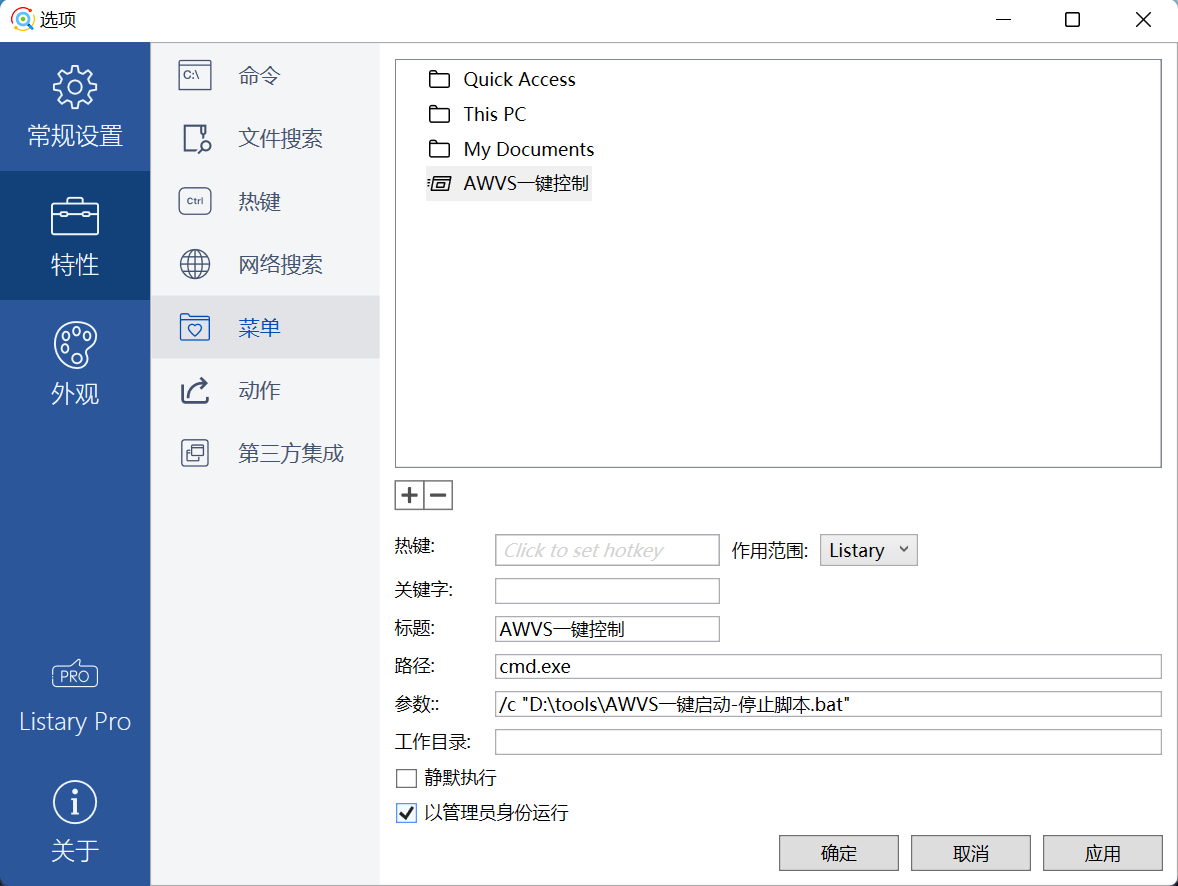The width and height of the screenshot is (1178, 886).
Task: Focus the 参数 field with bat path
Action: [828, 704]
